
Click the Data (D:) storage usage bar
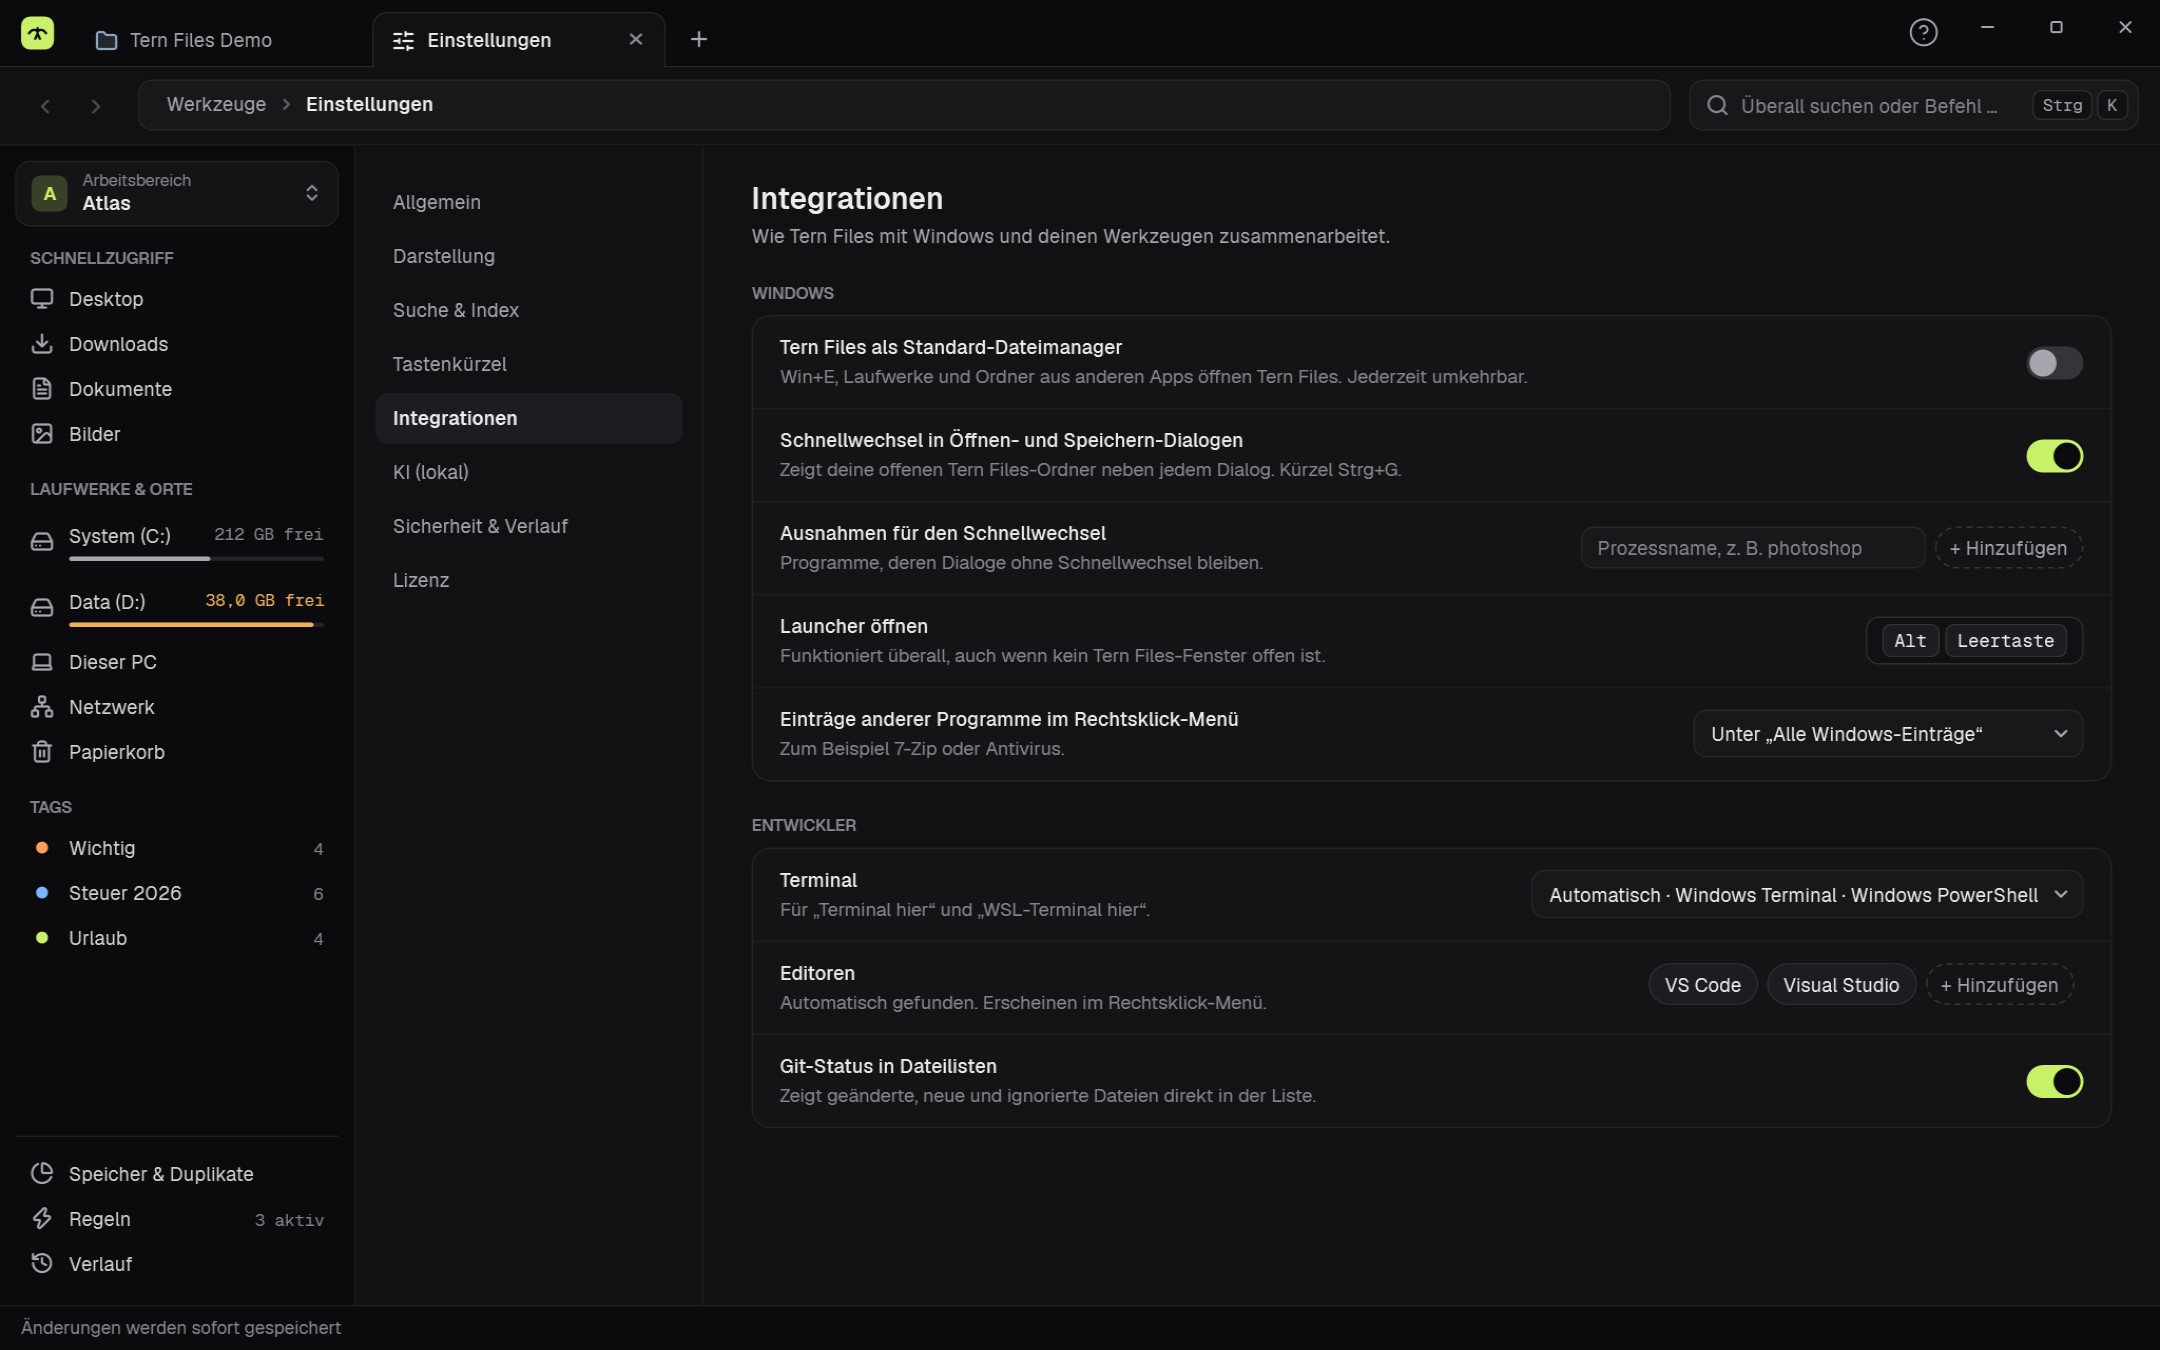[x=196, y=624]
